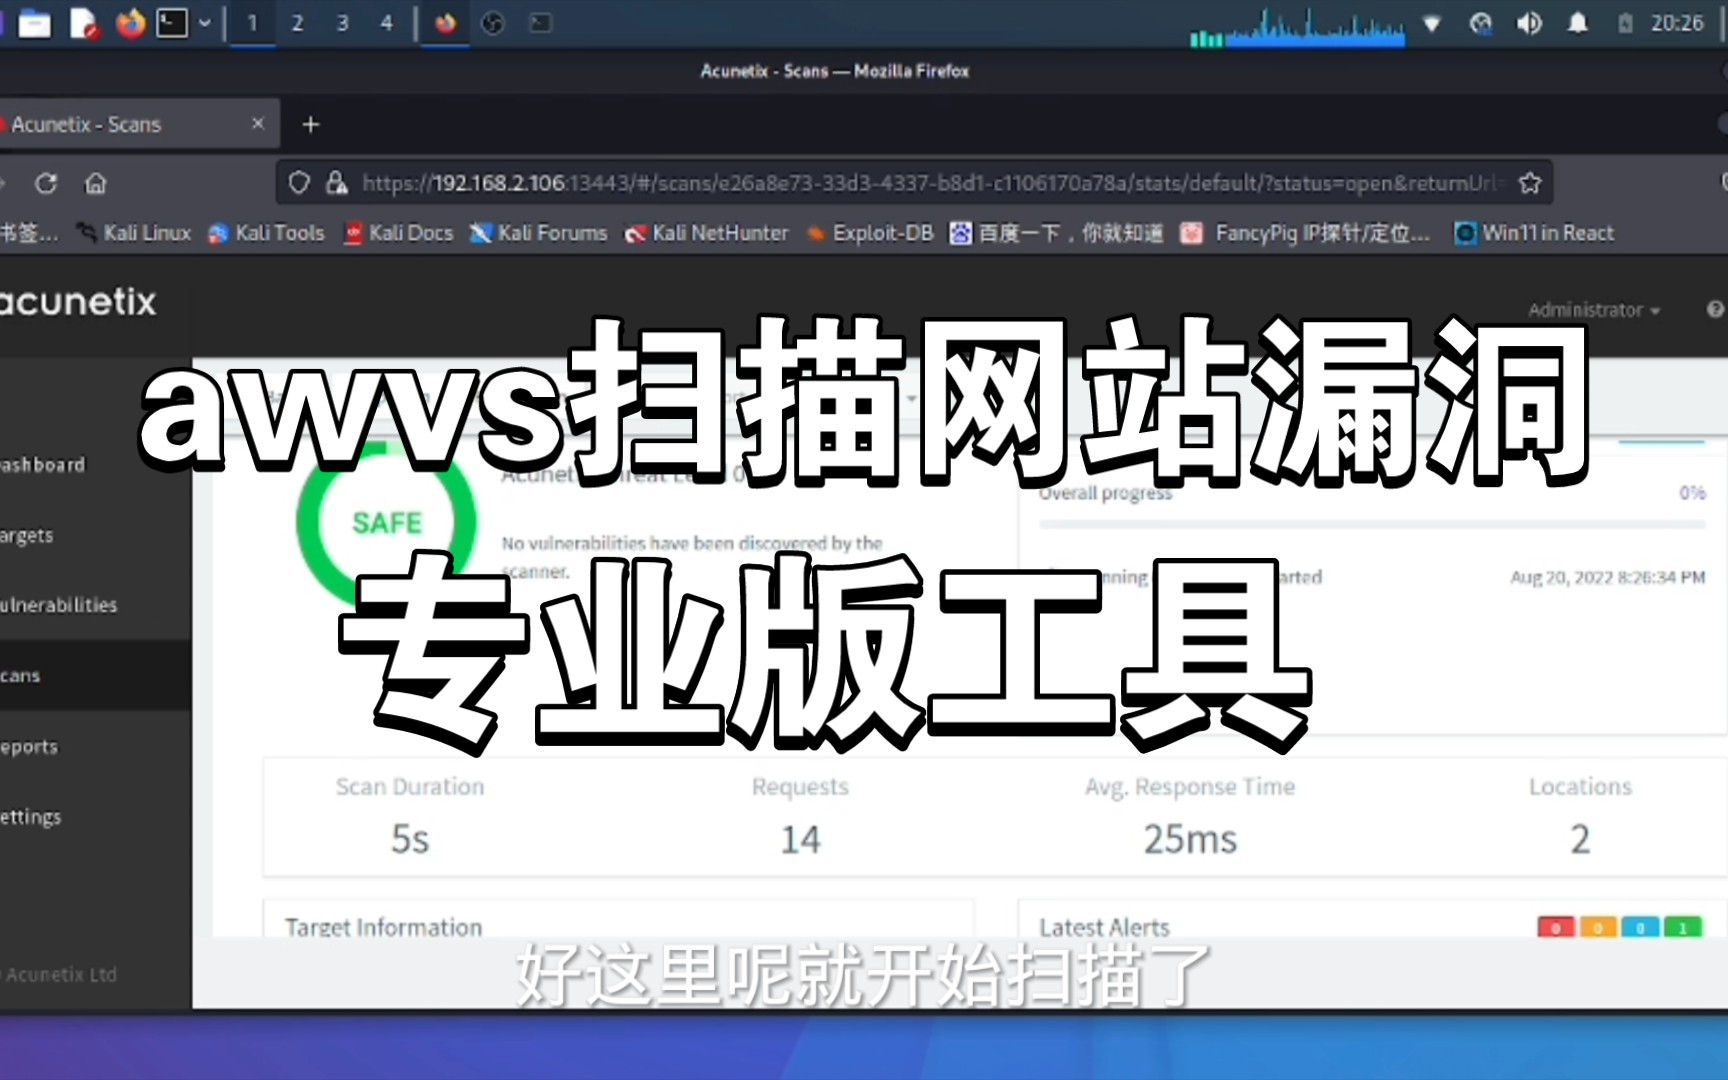Toggle notifications via the tray bell icon
The width and height of the screenshot is (1728, 1080).
click(1577, 23)
